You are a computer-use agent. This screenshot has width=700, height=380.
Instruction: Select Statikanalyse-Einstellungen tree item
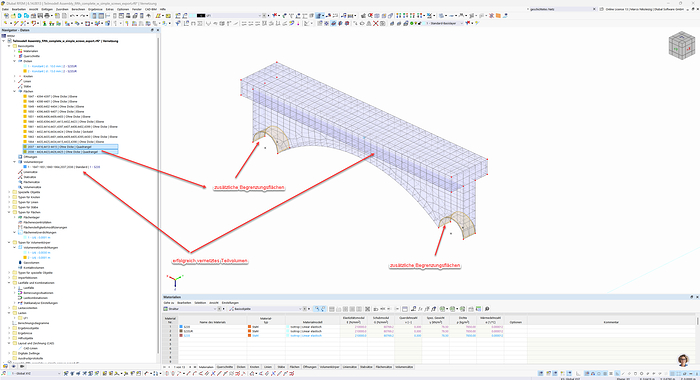[41, 303]
